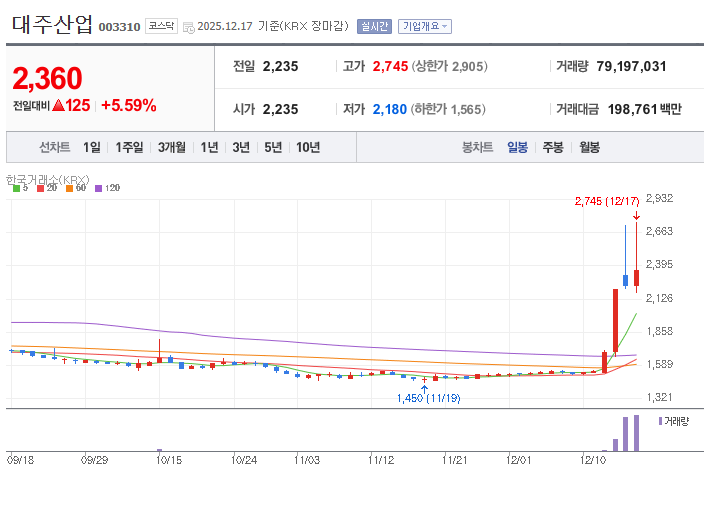The width and height of the screenshot is (704, 508).
Task: Click the current price 2,360
Action: [x=48, y=79]
